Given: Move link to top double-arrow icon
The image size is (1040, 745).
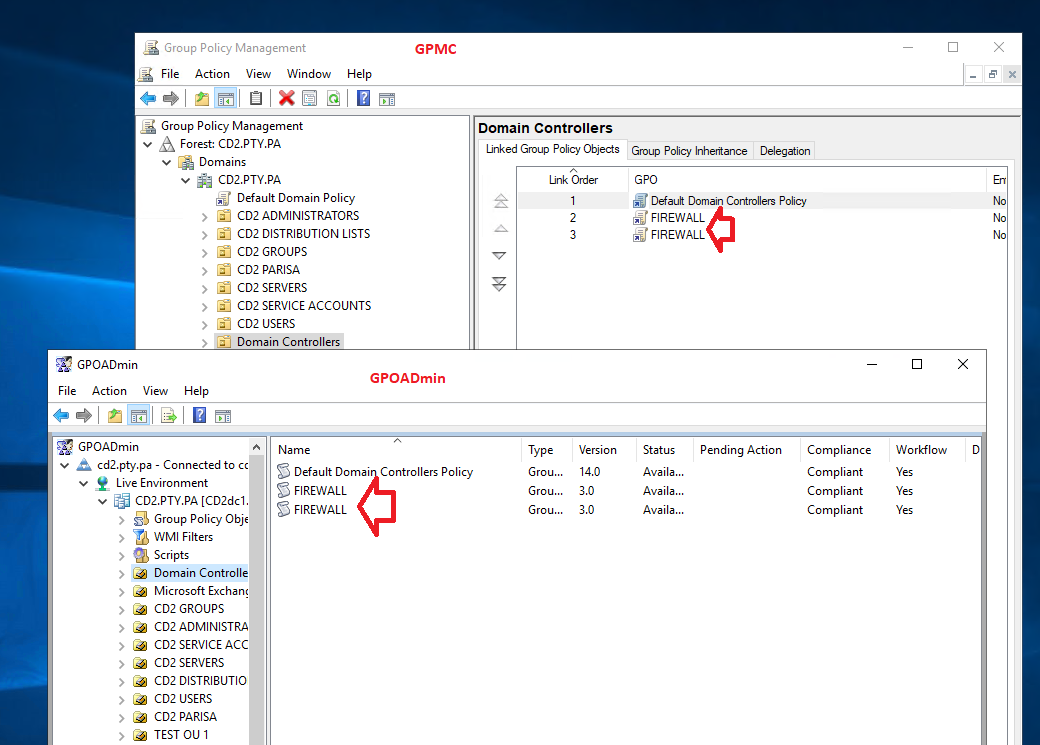Looking at the screenshot, I should point(501,201).
